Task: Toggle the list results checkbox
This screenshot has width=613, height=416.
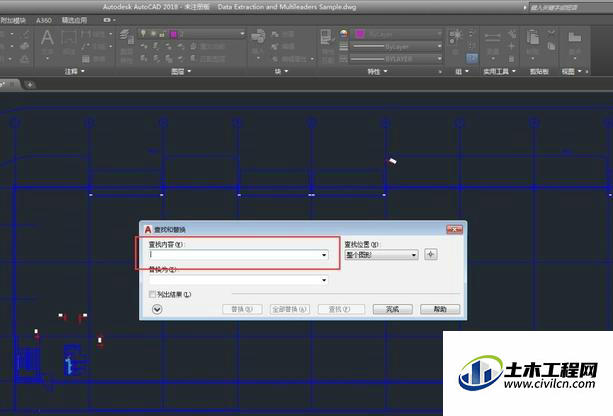Action: point(152,294)
